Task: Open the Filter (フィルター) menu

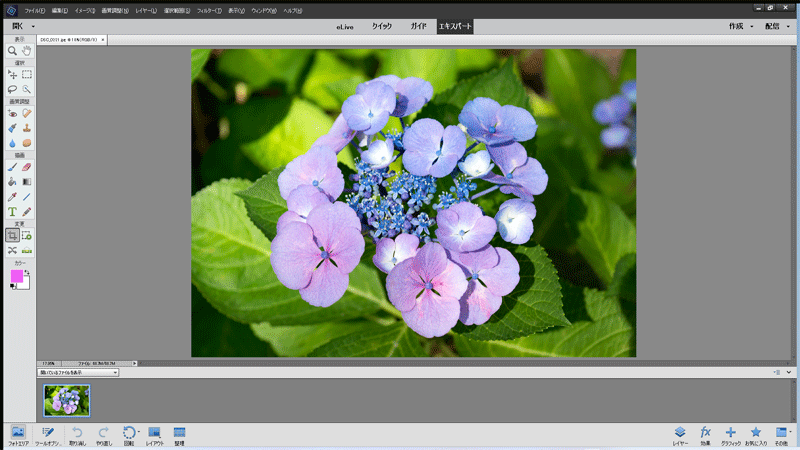Action: [x=209, y=11]
